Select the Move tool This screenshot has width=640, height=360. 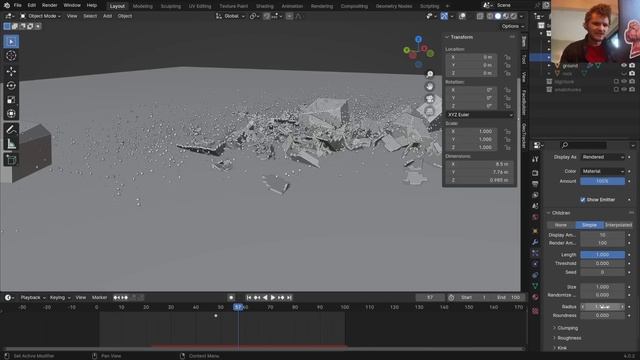tap(11, 71)
